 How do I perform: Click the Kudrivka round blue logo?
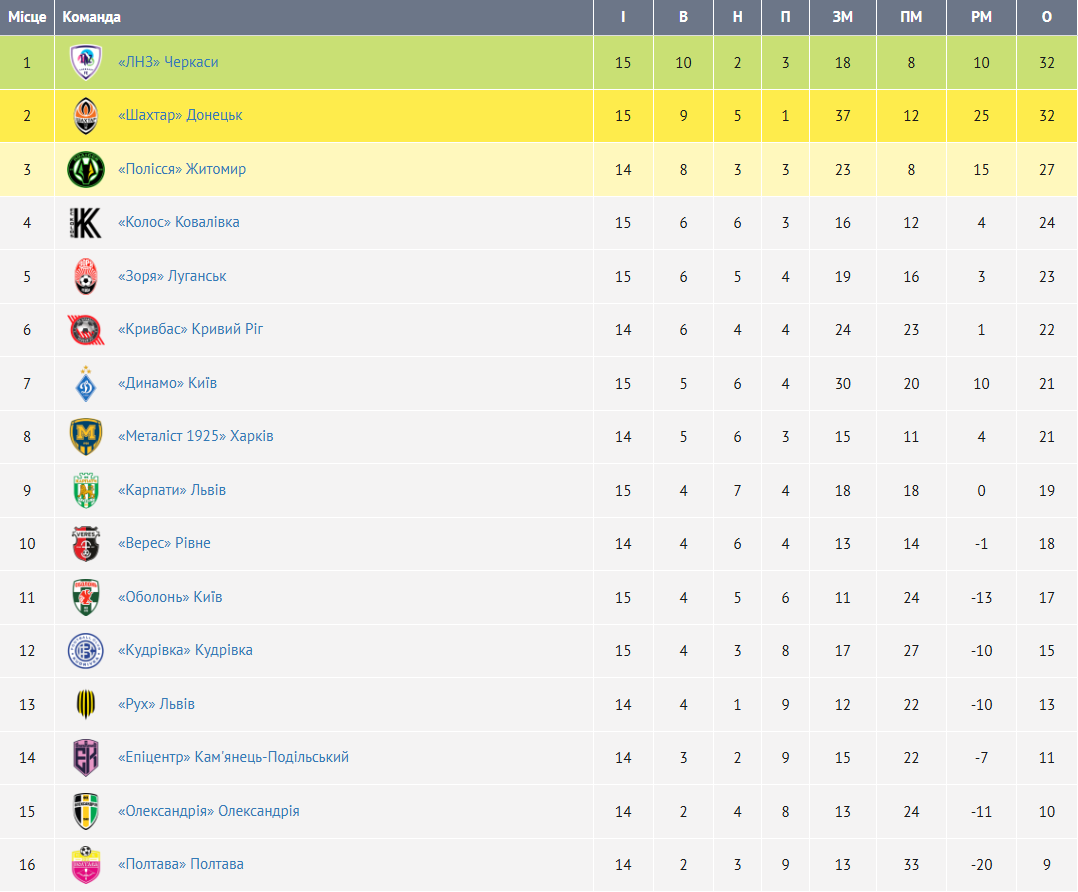point(85,651)
